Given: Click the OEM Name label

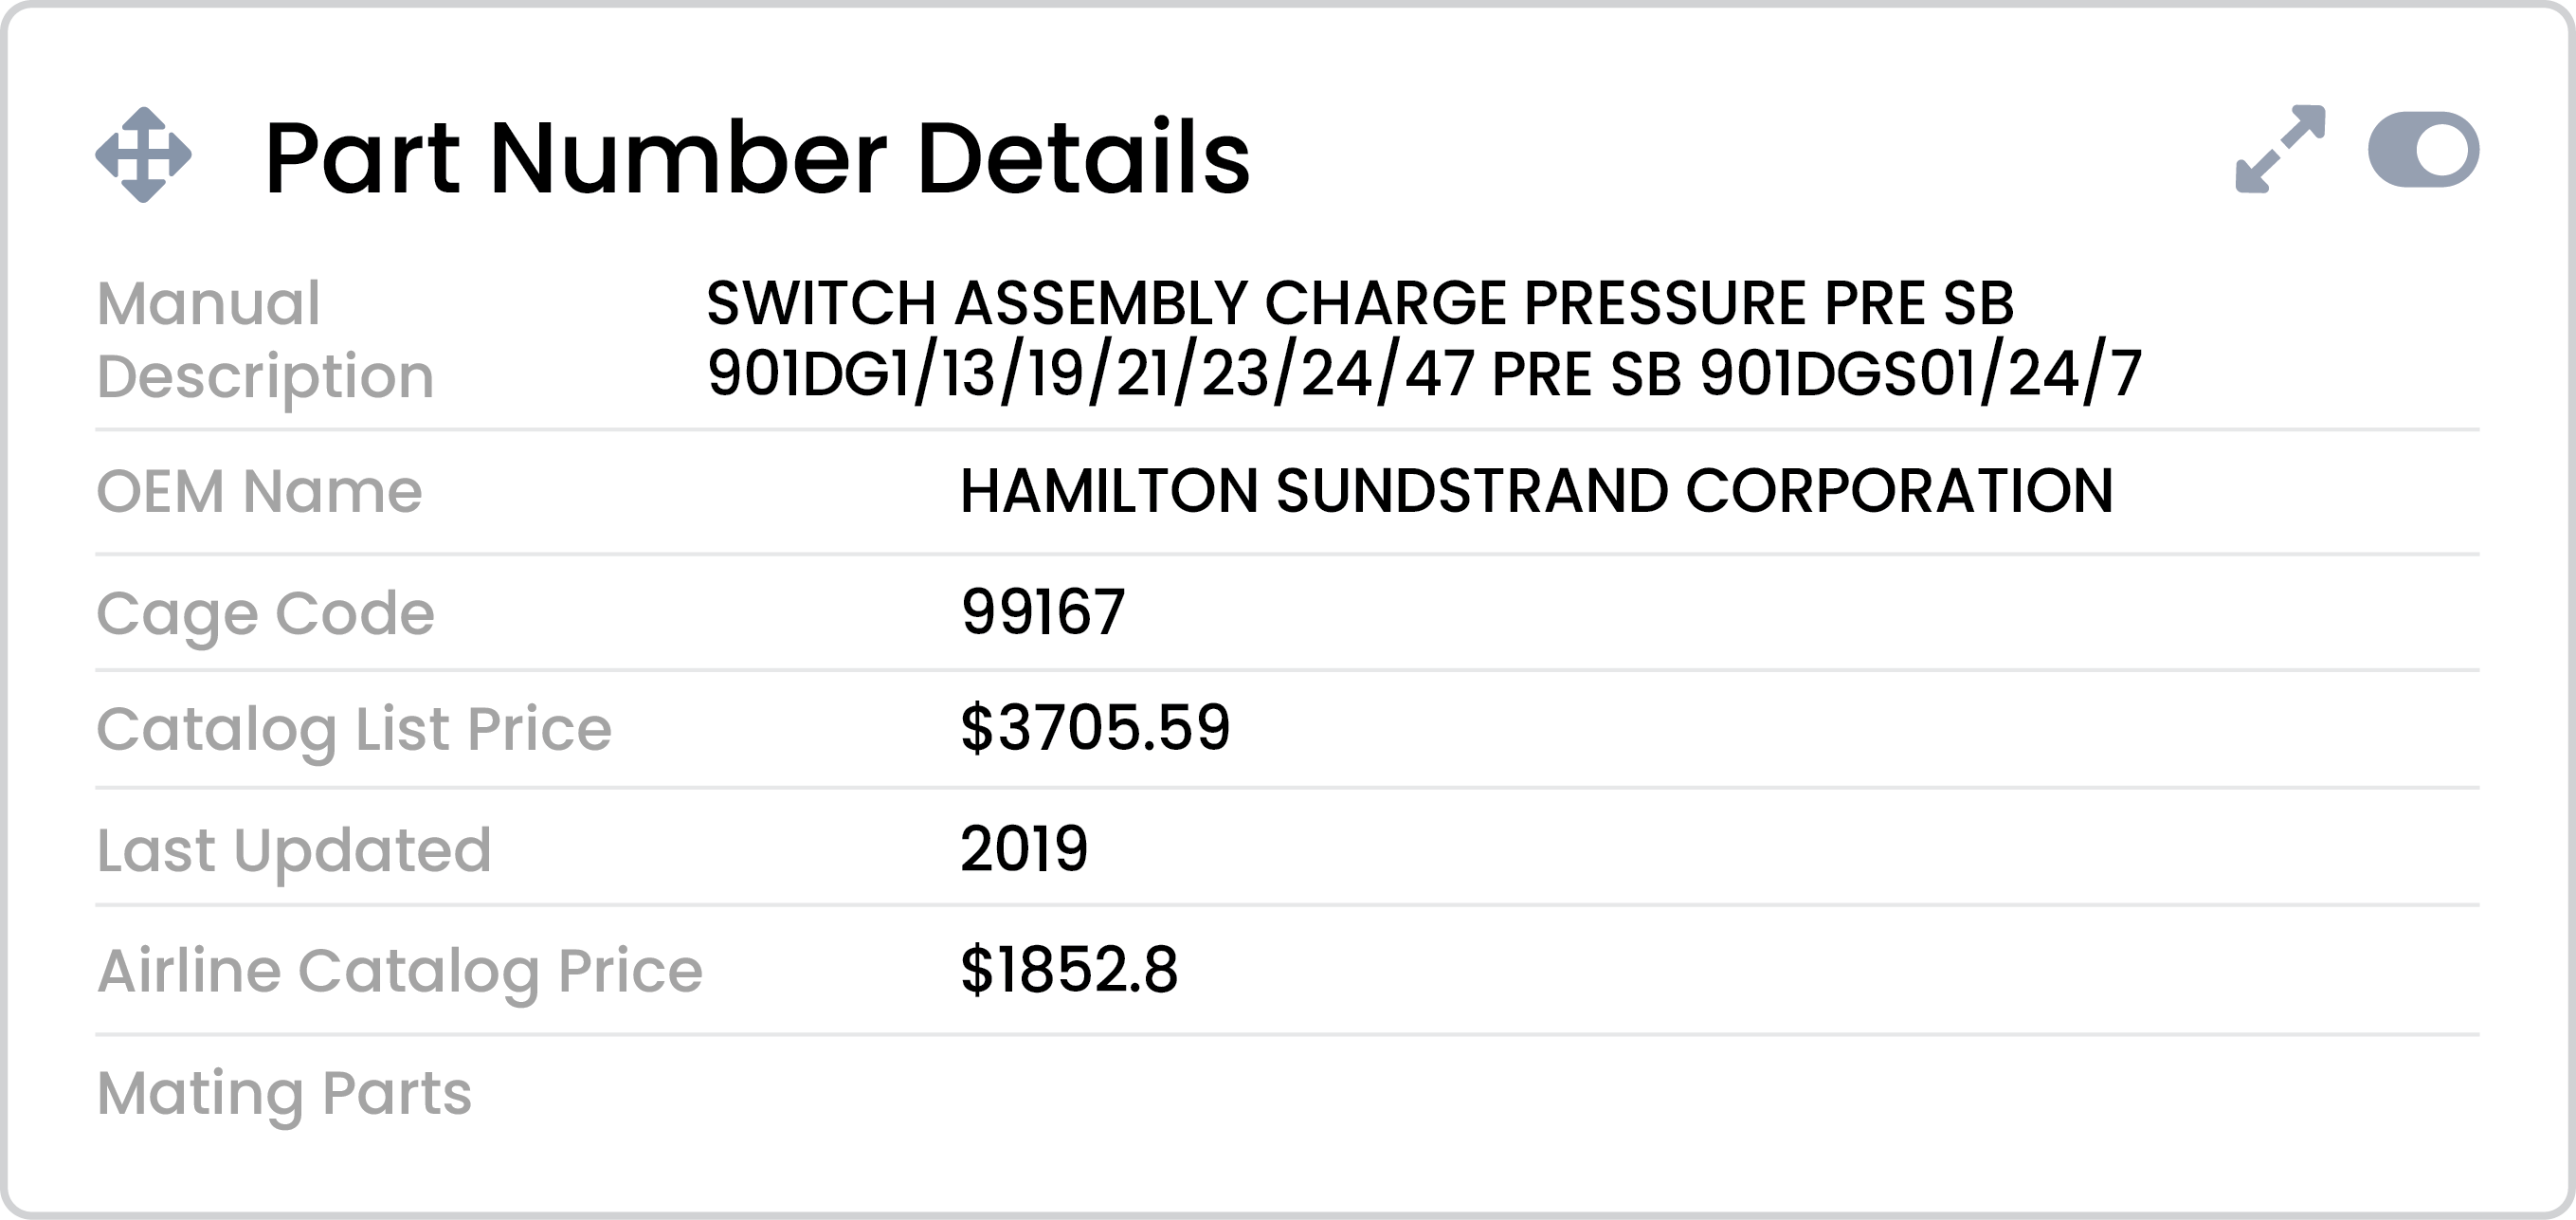Looking at the screenshot, I should point(259,491).
